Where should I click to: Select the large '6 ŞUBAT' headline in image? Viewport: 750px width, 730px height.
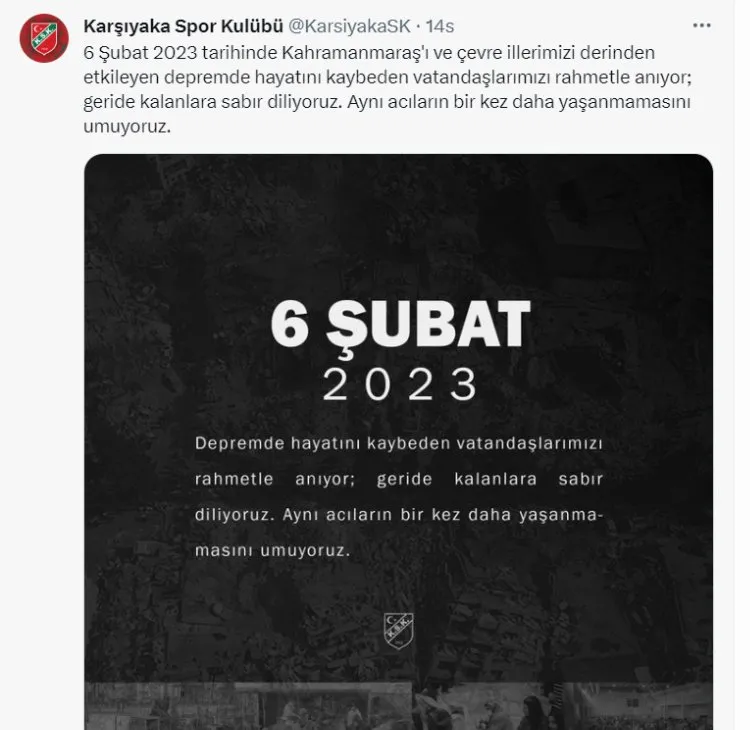(x=400, y=327)
